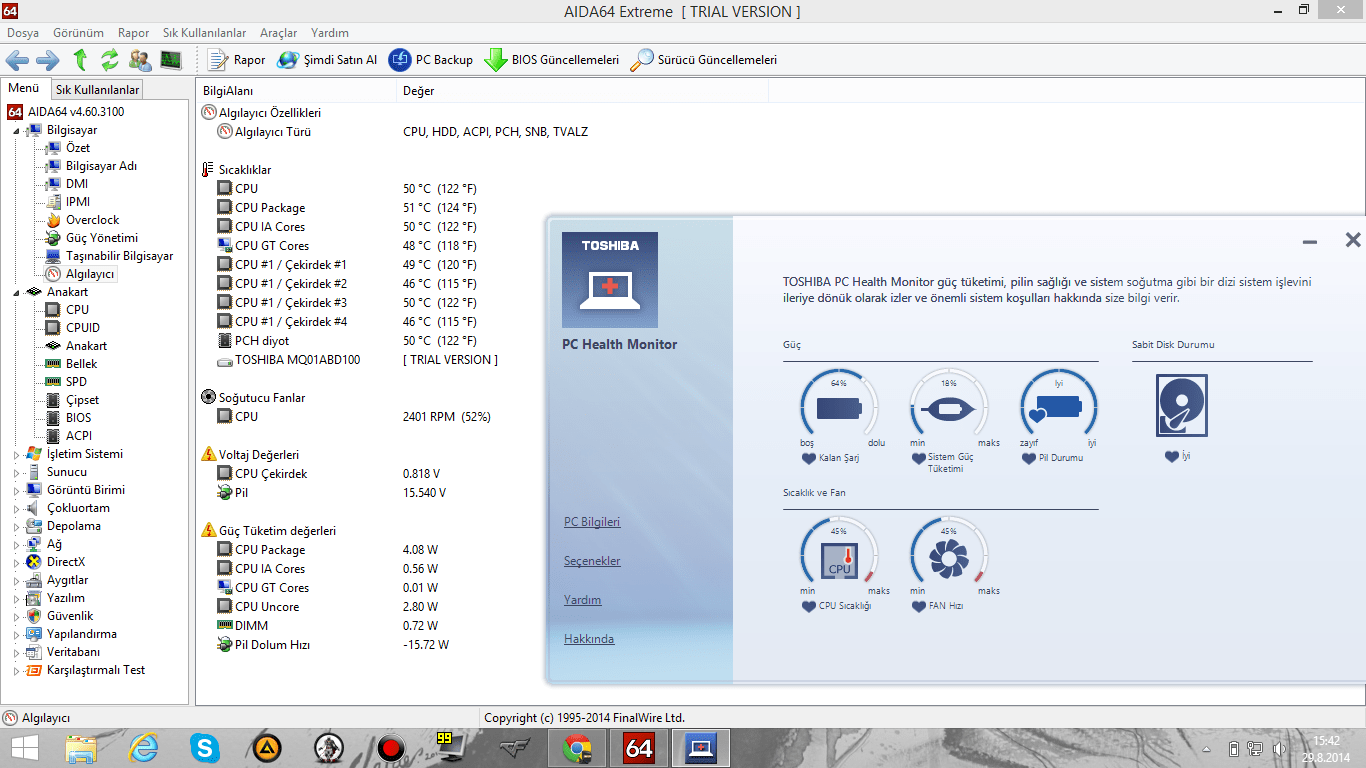Viewport: 1366px width, 768px height.
Task: Open File Explorer from the taskbar
Action: point(82,748)
